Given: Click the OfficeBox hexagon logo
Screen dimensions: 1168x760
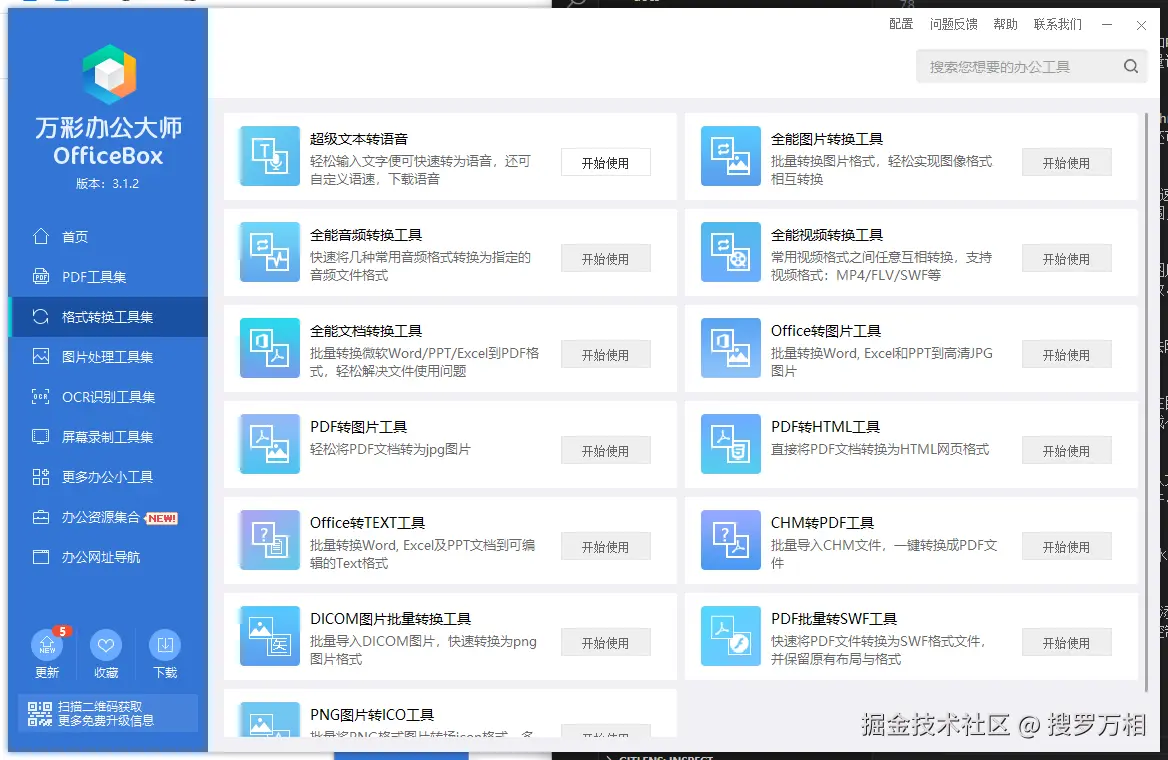Looking at the screenshot, I should (x=109, y=74).
